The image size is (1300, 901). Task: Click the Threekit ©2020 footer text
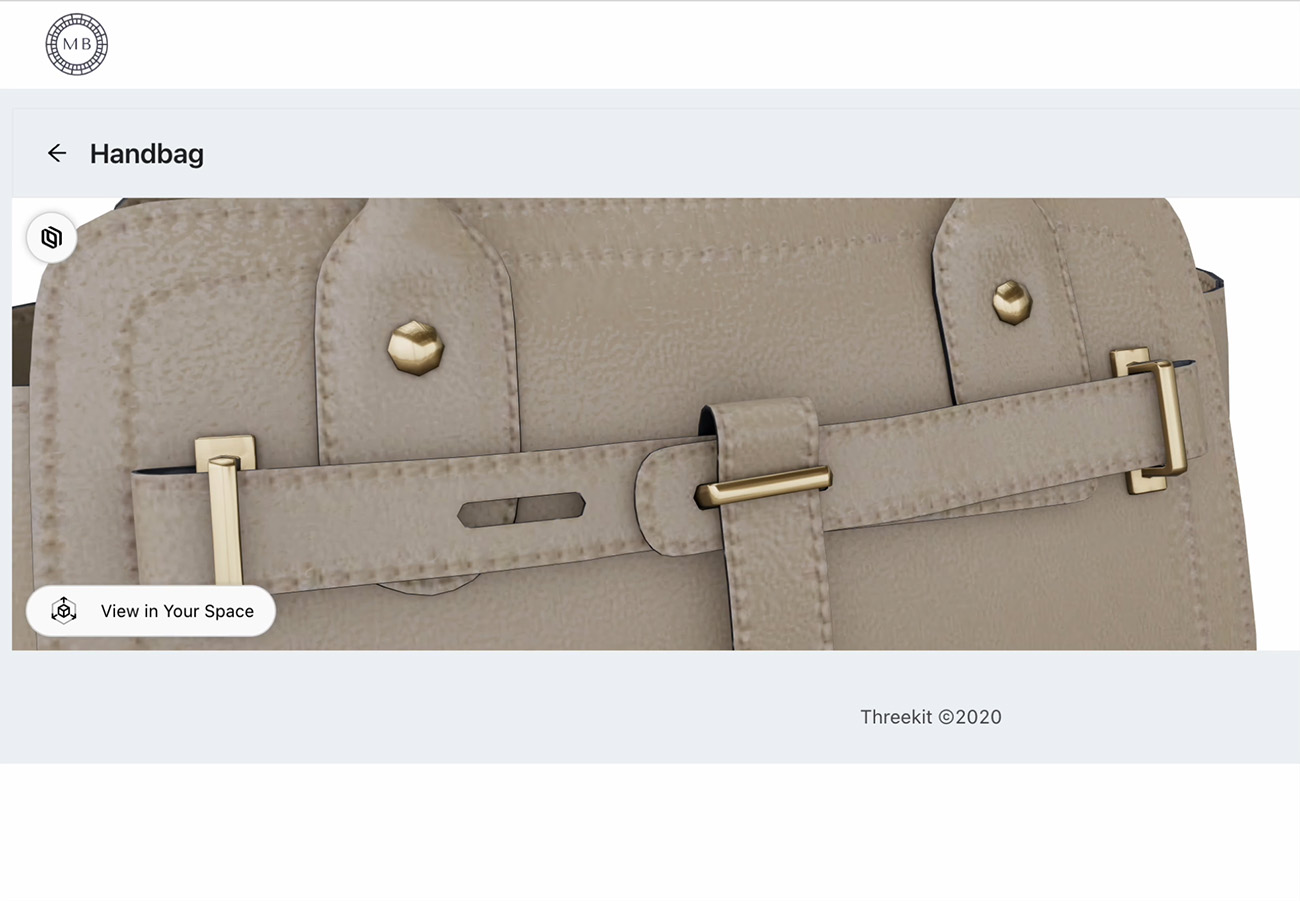tap(931, 717)
